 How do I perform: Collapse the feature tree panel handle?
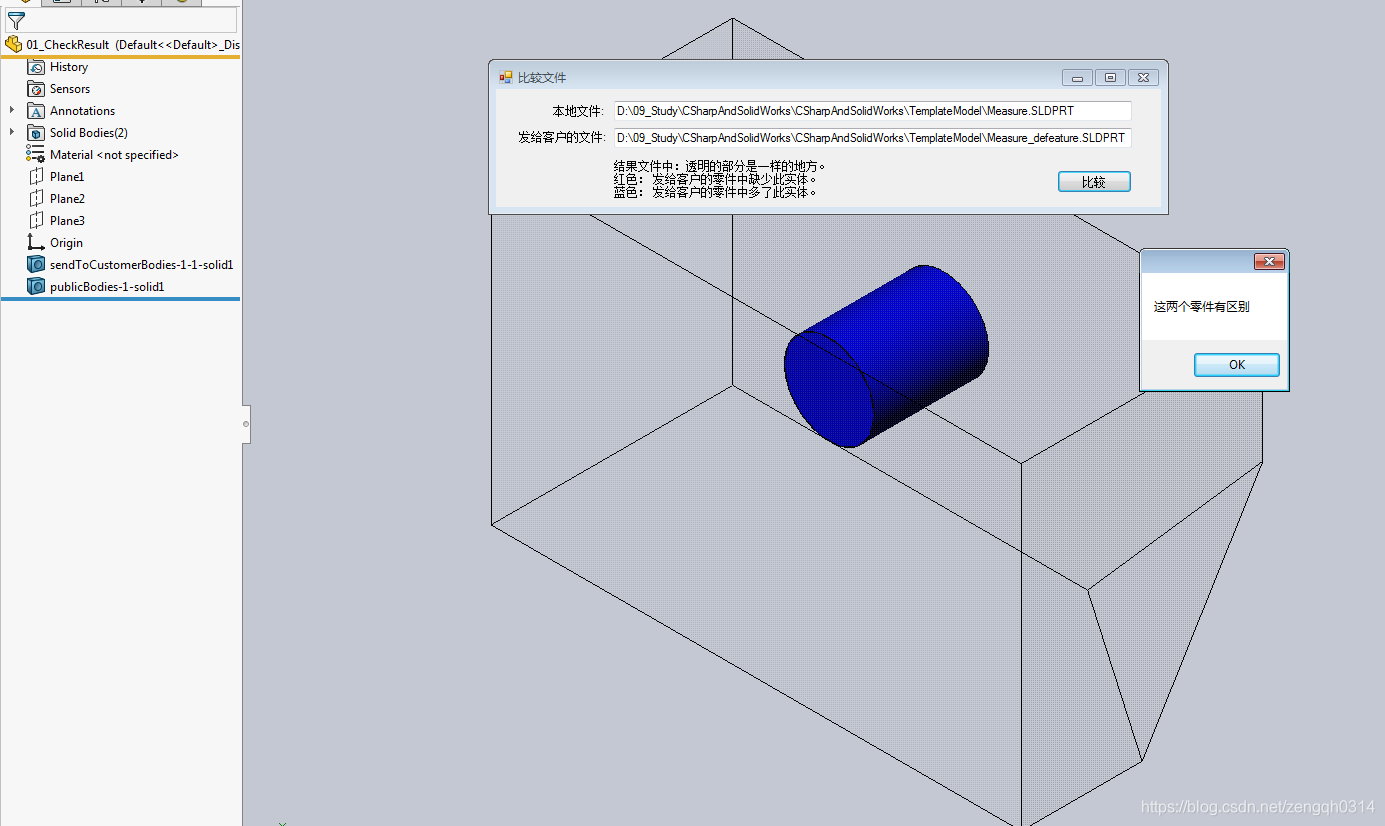[x=246, y=424]
